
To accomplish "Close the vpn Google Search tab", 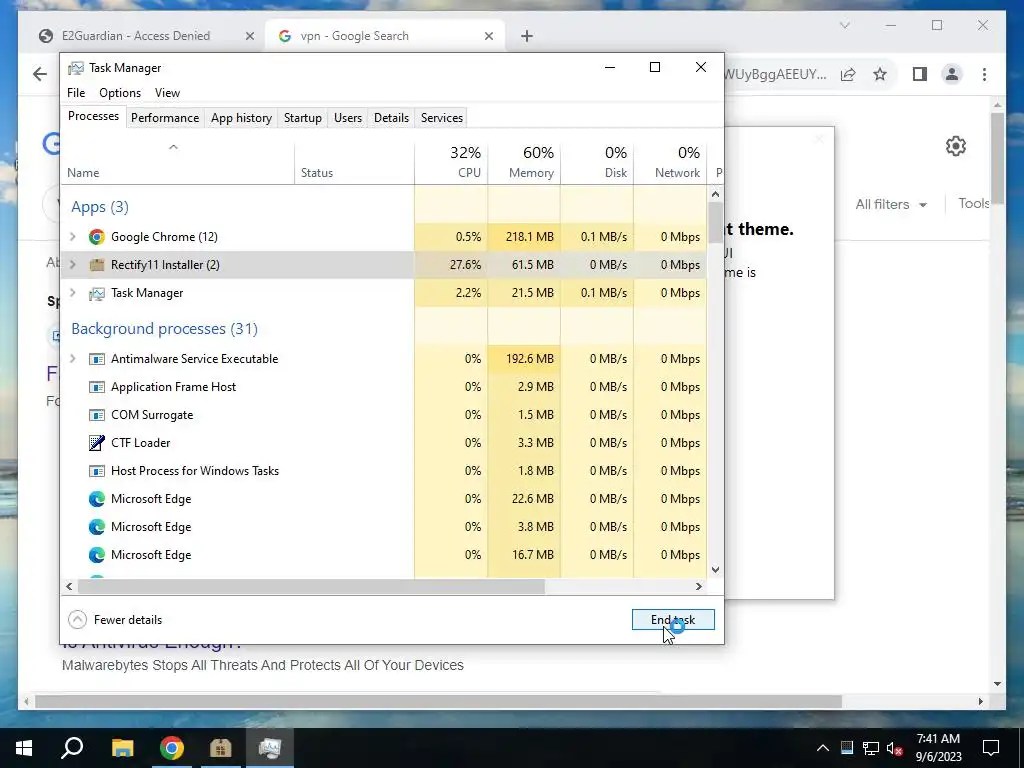I will (488, 36).
